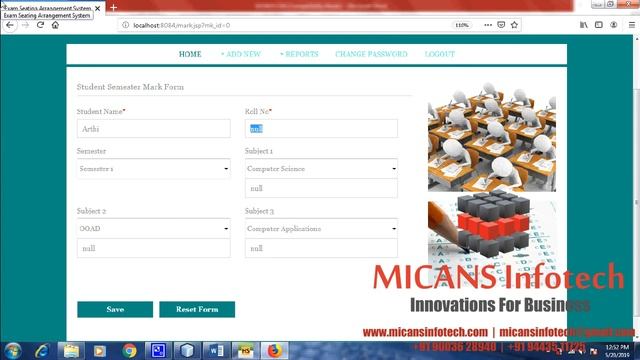Click the browser forward arrow
640x360 pixels.
[x=26, y=25]
